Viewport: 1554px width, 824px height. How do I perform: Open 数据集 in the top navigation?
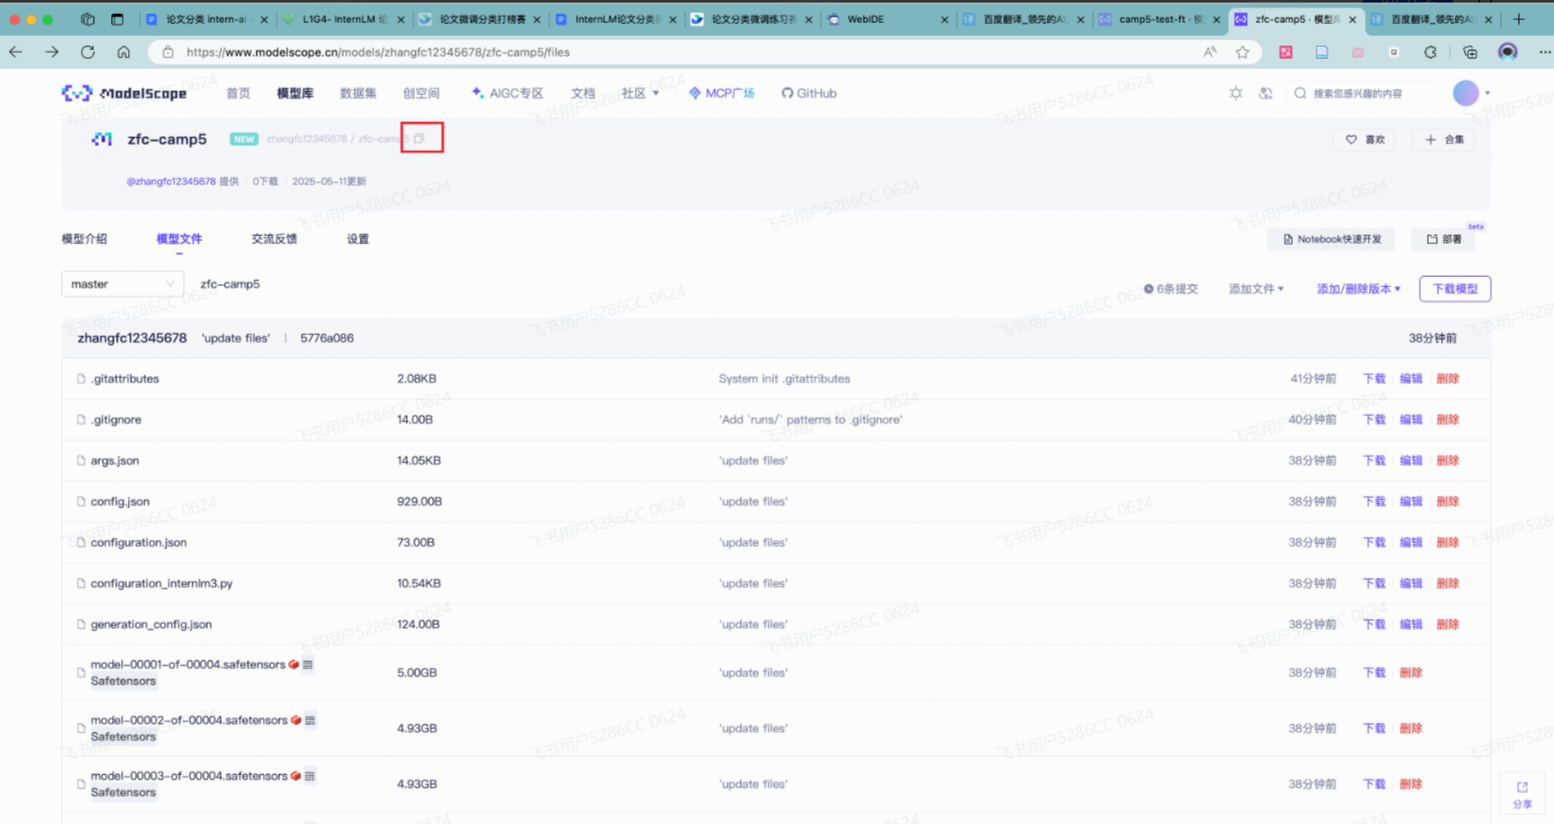pyautogui.click(x=358, y=93)
